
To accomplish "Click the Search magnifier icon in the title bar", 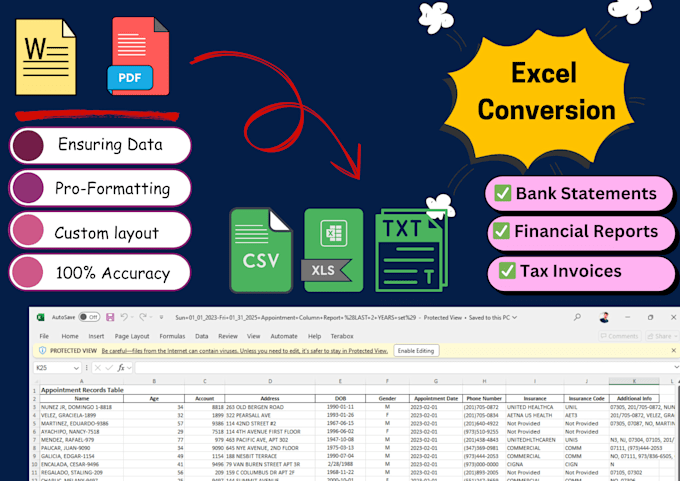I will point(577,317).
